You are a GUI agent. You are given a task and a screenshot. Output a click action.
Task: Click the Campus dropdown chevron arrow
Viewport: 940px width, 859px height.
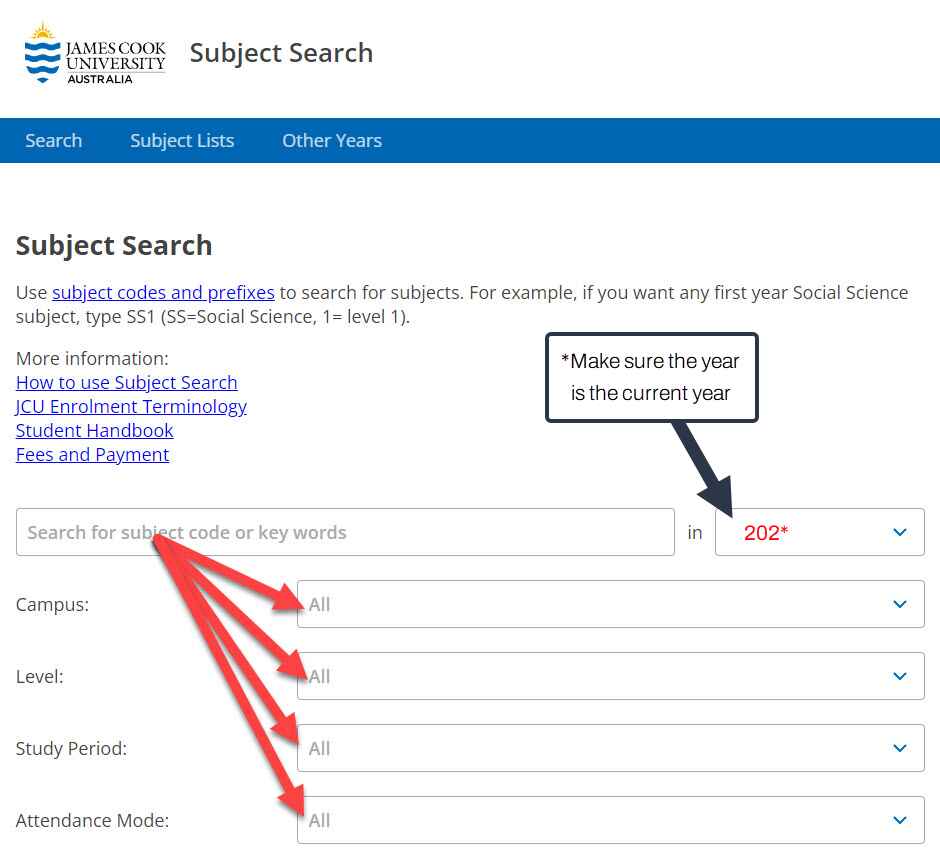click(x=899, y=604)
